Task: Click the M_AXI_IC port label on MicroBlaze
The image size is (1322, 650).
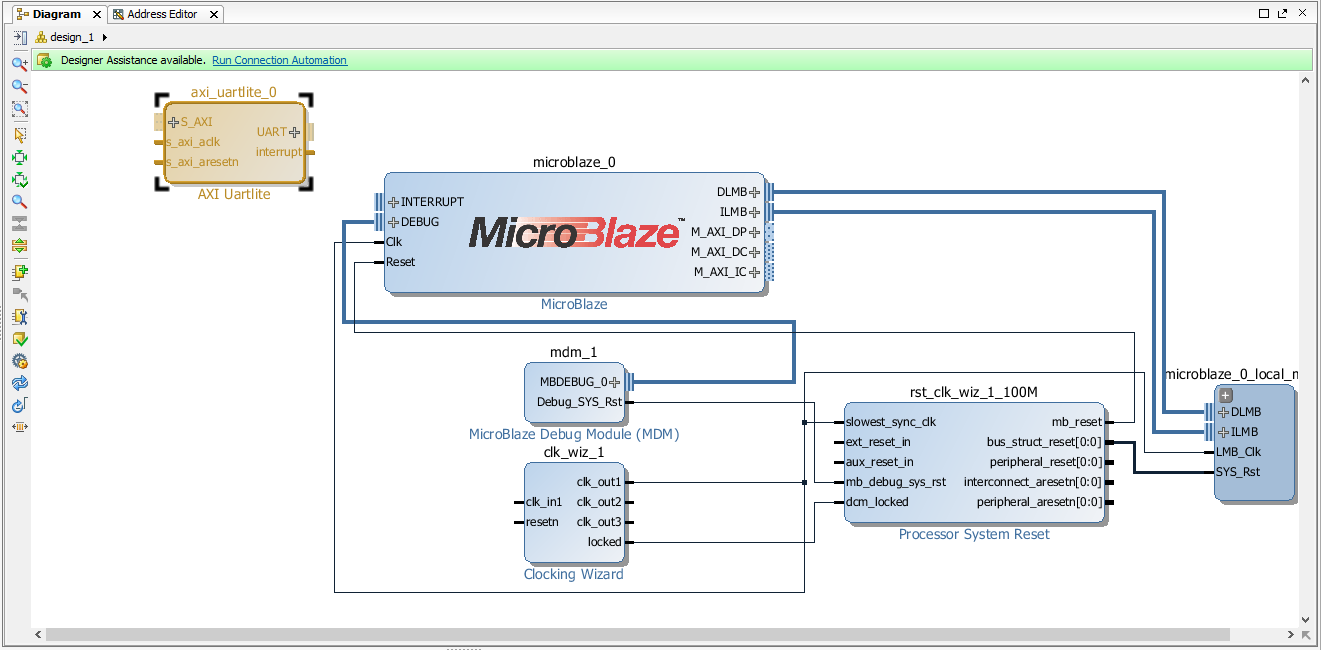Action: (x=720, y=272)
